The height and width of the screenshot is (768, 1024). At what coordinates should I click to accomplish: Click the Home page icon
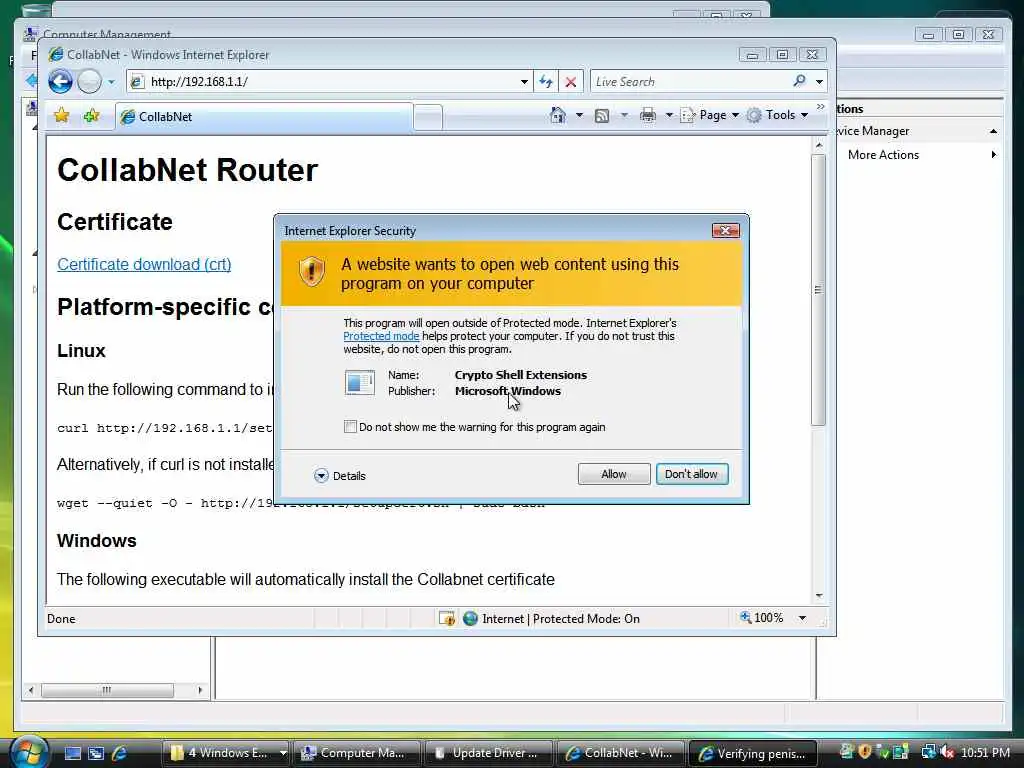(x=558, y=116)
